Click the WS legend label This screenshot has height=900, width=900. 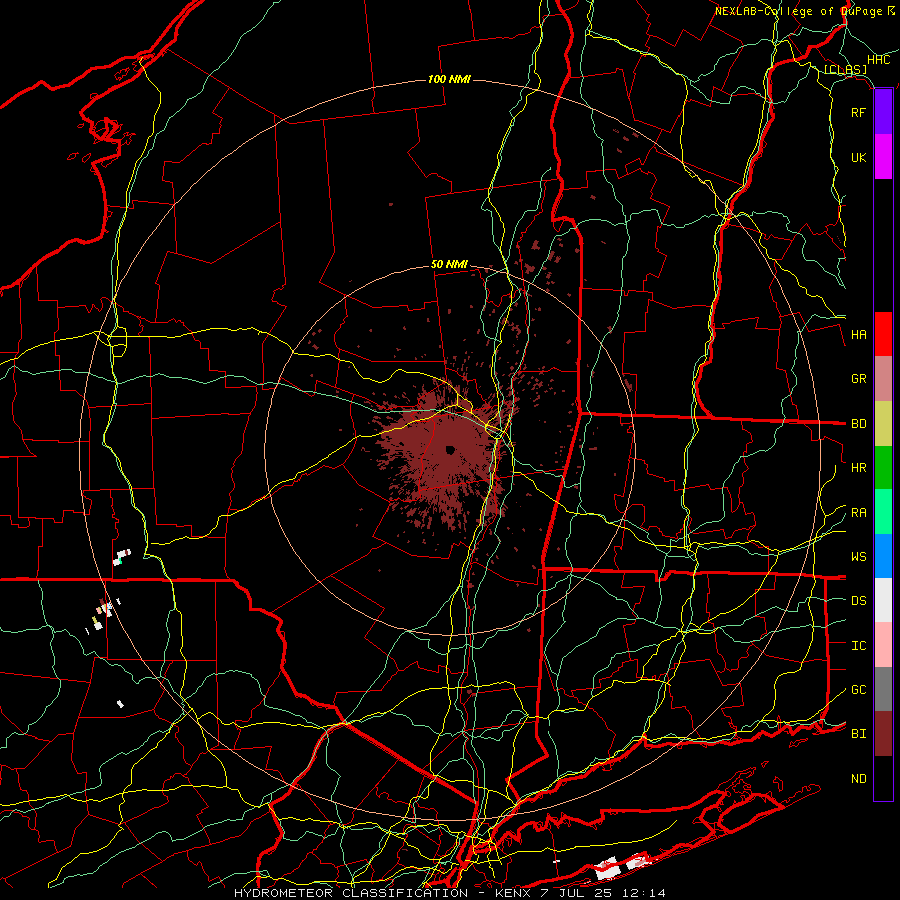(858, 557)
